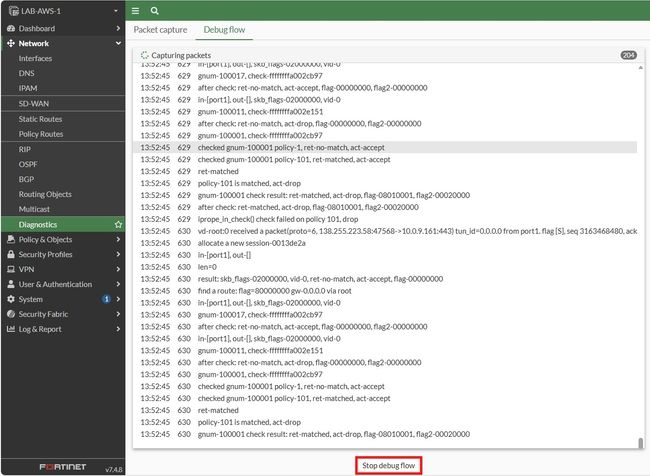The width and height of the screenshot is (650, 476).
Task: Click the Policy & Objects icon
Action: point(11,239)
